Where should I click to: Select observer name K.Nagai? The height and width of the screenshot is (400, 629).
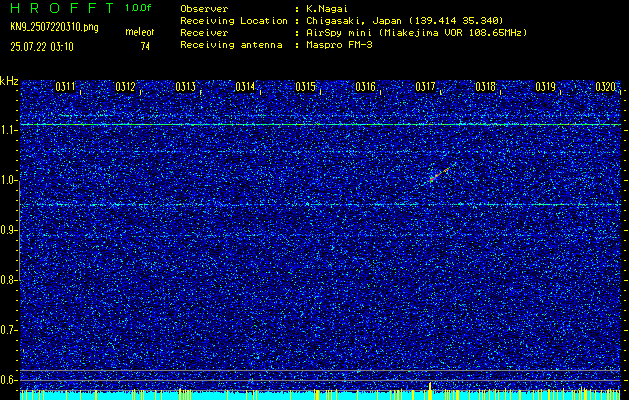[x=325, y=9]
